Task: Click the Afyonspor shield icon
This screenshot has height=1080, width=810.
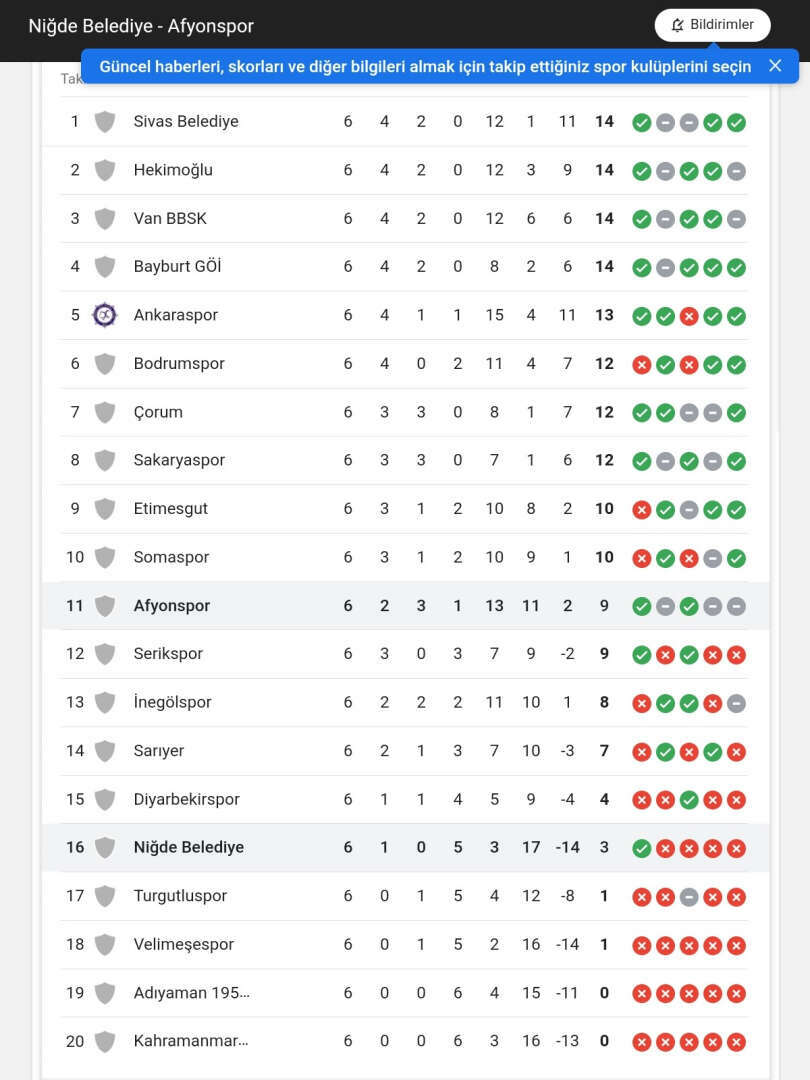Action: coord(104,606)
